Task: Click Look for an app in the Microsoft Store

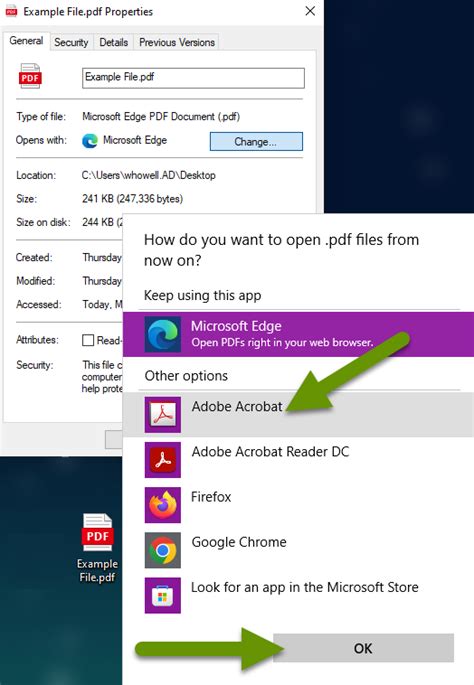Action: (304, 587)
